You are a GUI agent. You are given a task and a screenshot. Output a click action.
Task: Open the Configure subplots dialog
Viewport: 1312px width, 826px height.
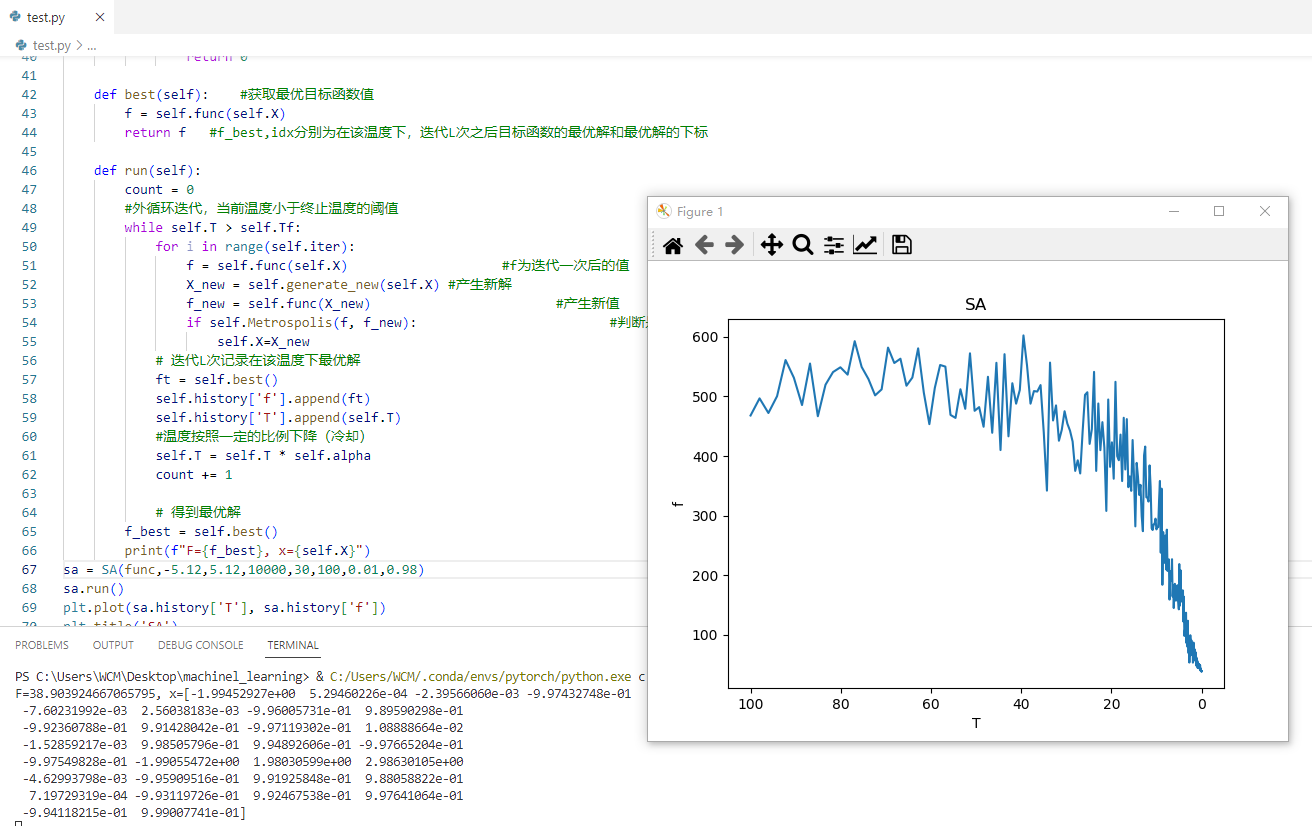(x=833, y=244)
